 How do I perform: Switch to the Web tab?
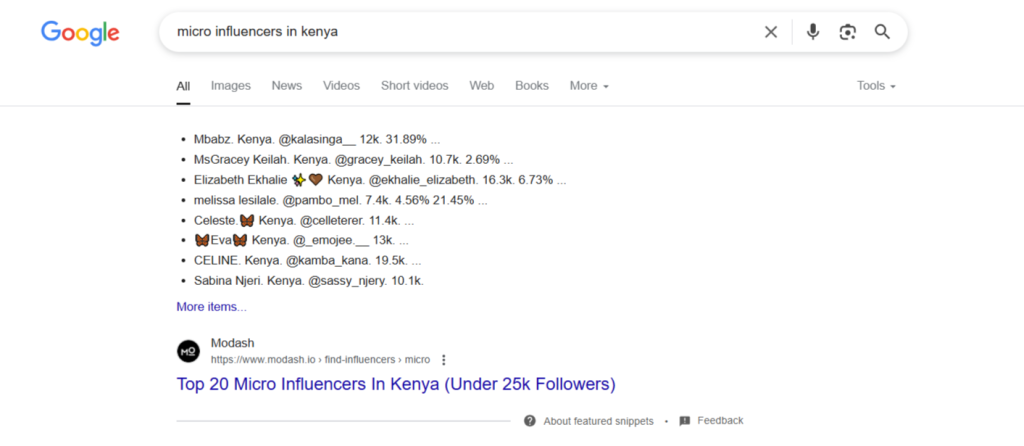pyautogui.click(x=482, y=86)
